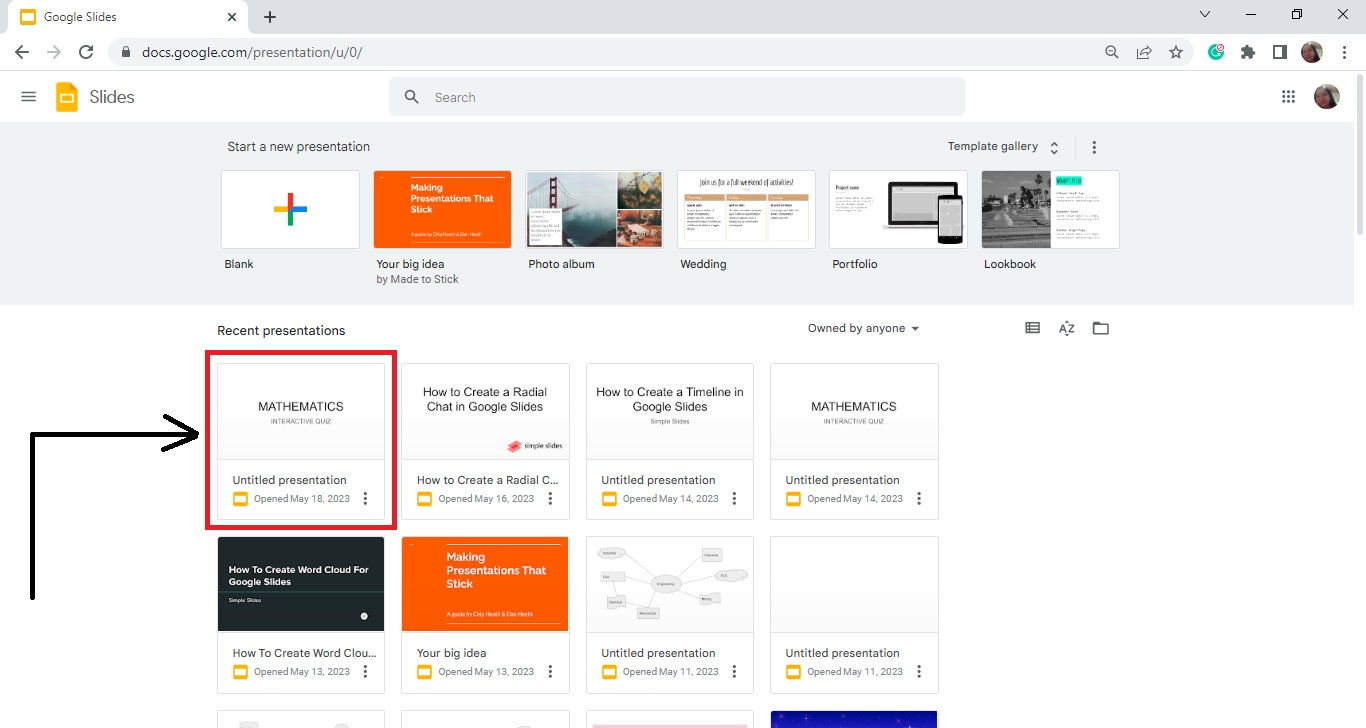Create a Blank presentation
This screenshot has height=728, width=1366.
(x=290, y=209)
